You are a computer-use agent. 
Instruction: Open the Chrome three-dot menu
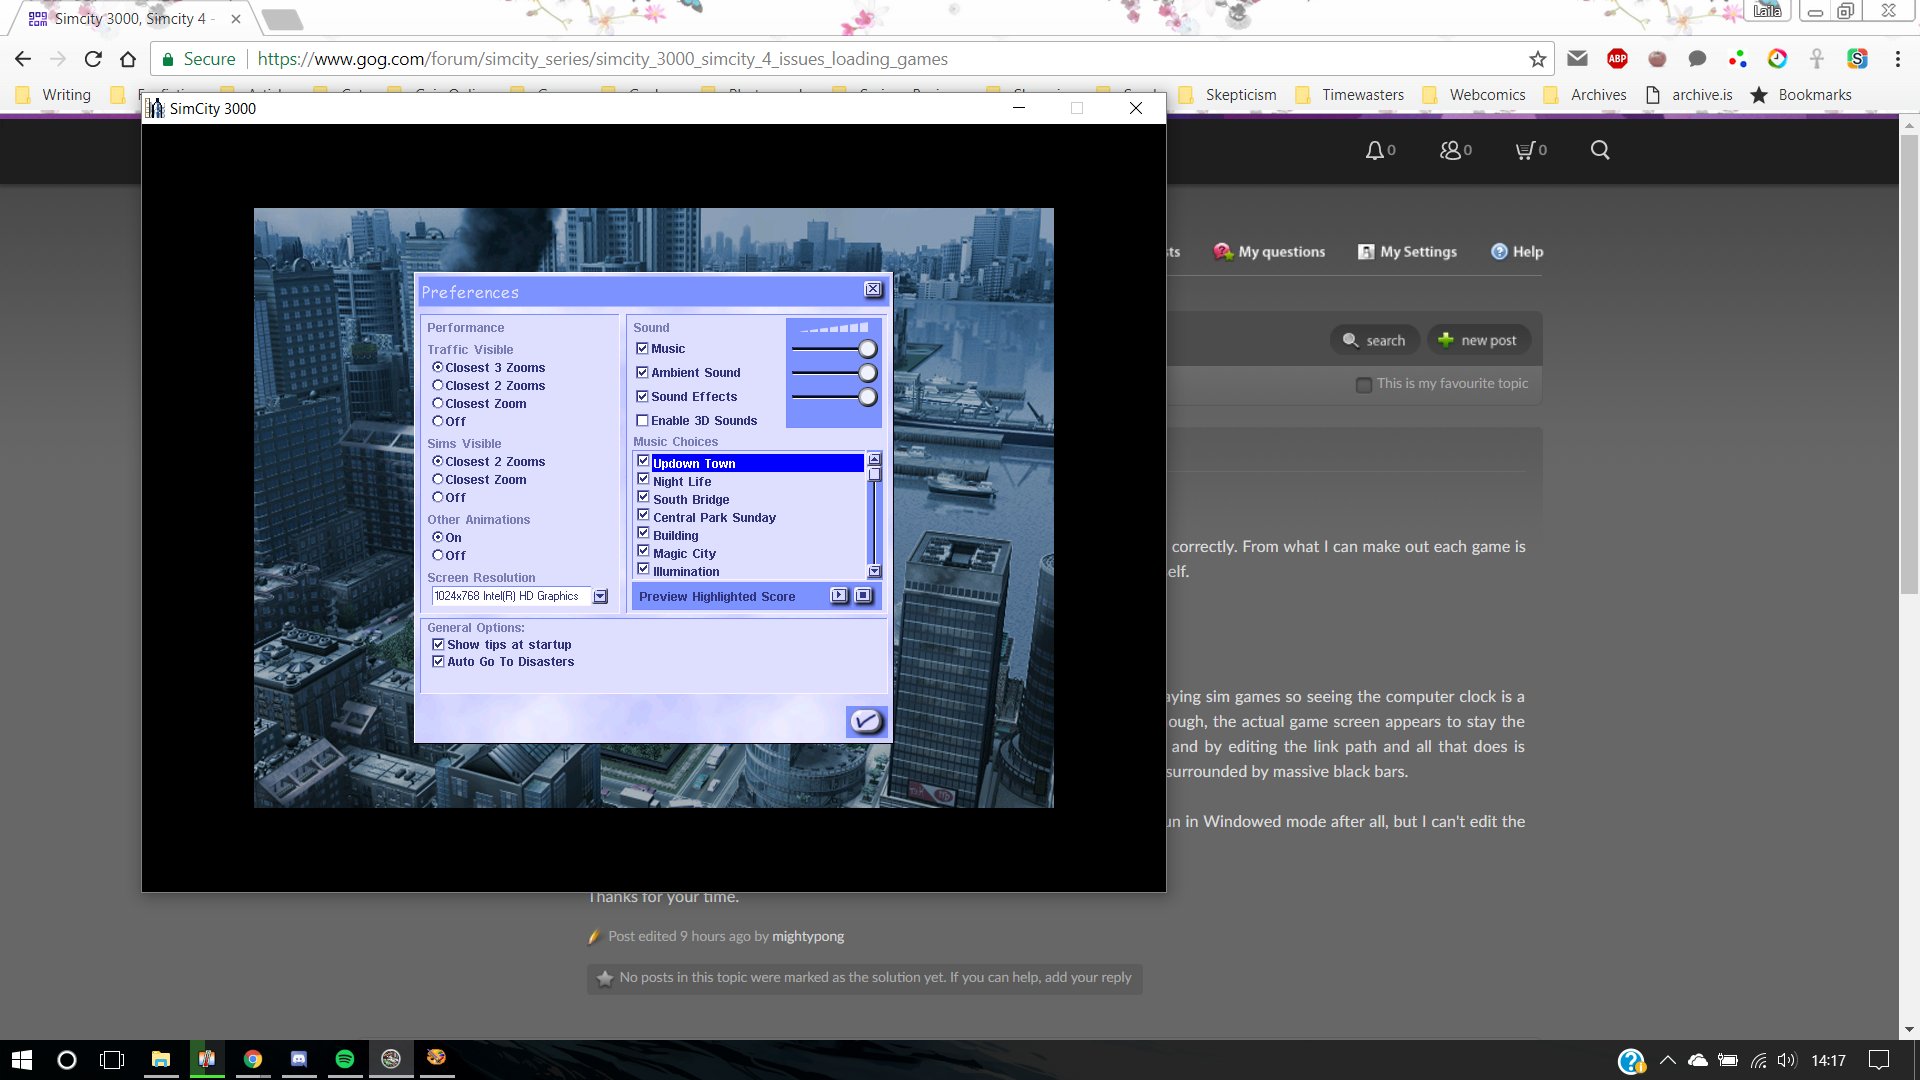(1897, 59)
